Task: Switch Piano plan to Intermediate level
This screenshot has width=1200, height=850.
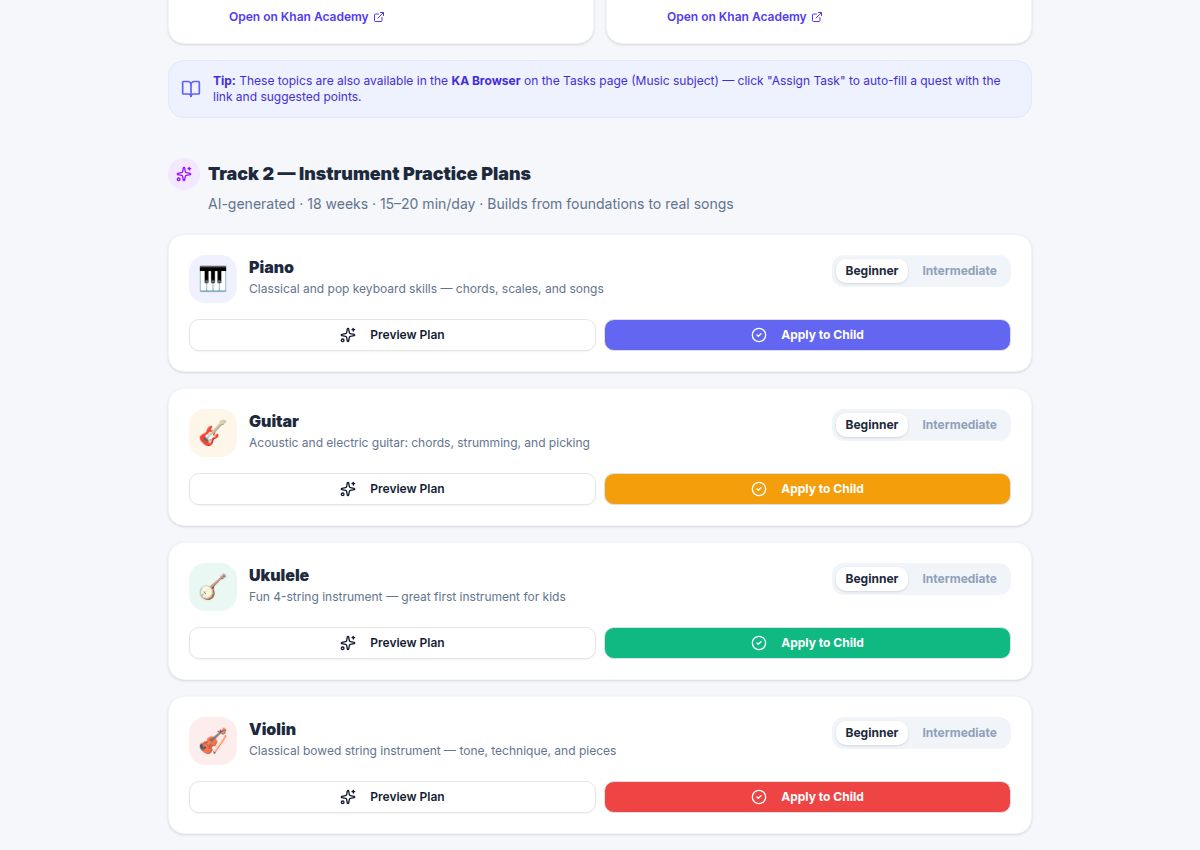Action: point(959,271)
